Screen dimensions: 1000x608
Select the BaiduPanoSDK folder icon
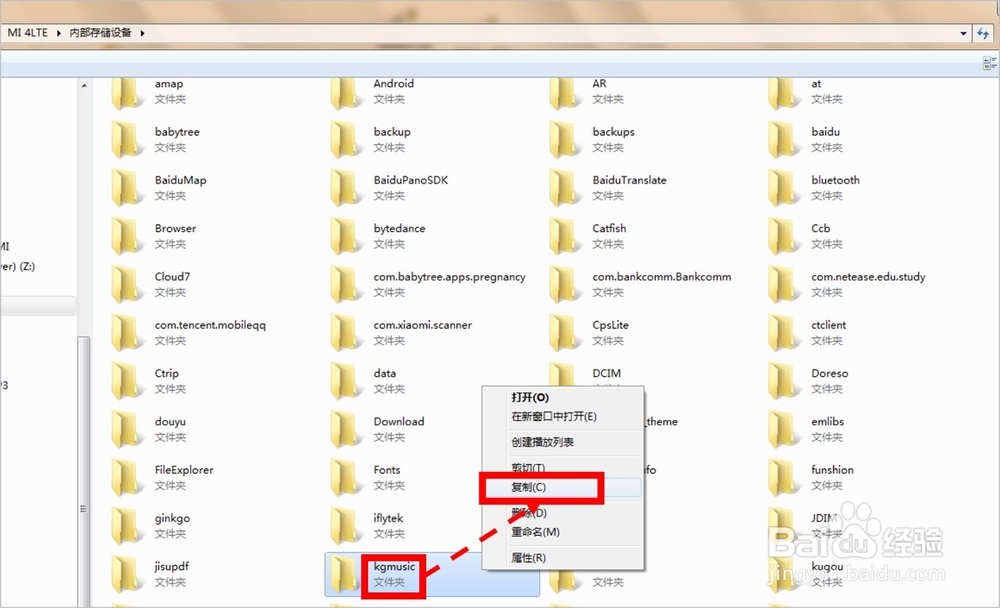tap(345, 188)
